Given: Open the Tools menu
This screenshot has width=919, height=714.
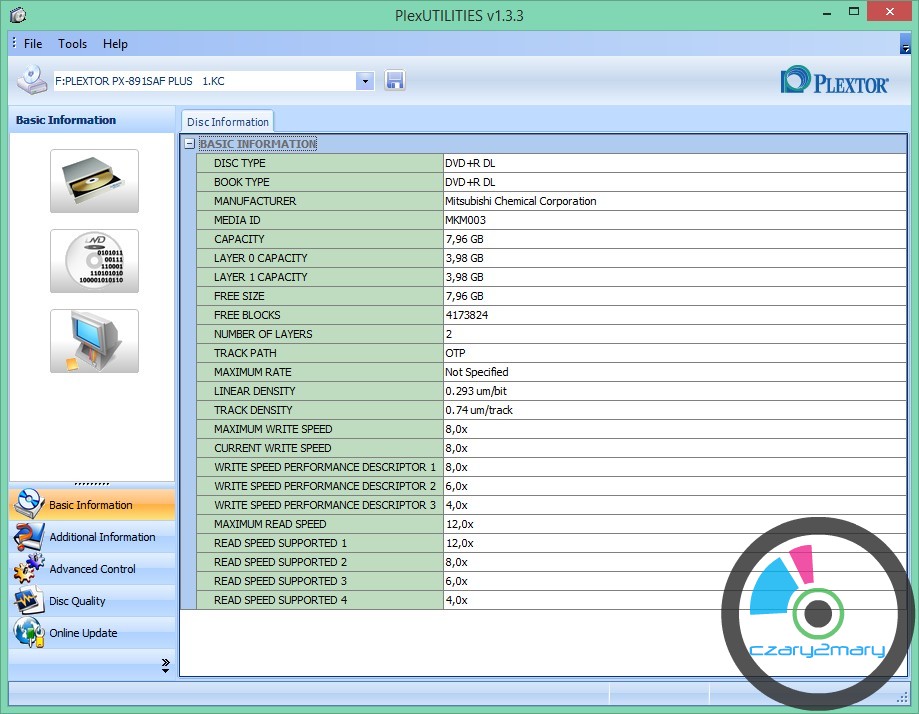Looking at the screenshot, I should (72, 44).
